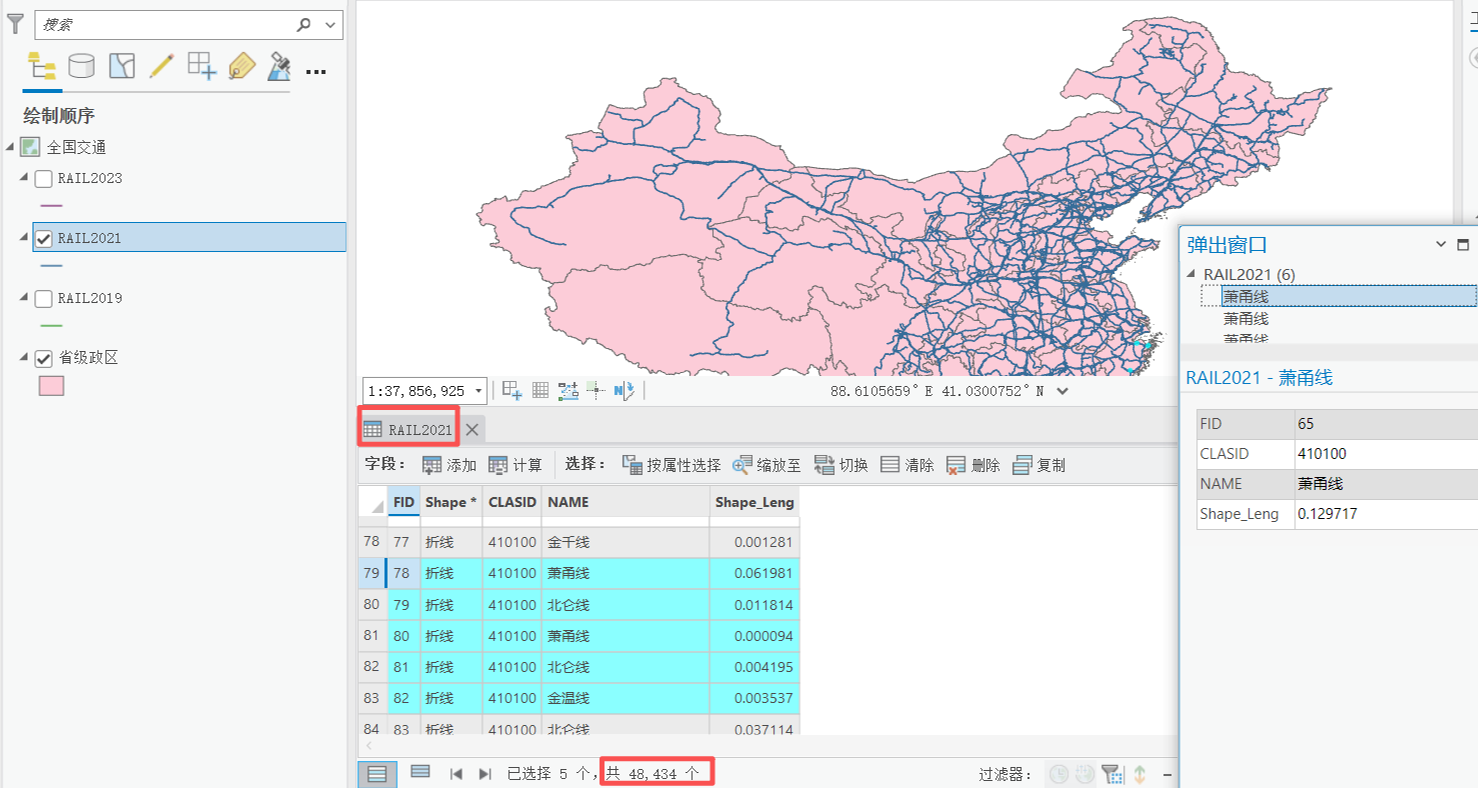Click the filter funnel beside the search box

tap(15, 24)
